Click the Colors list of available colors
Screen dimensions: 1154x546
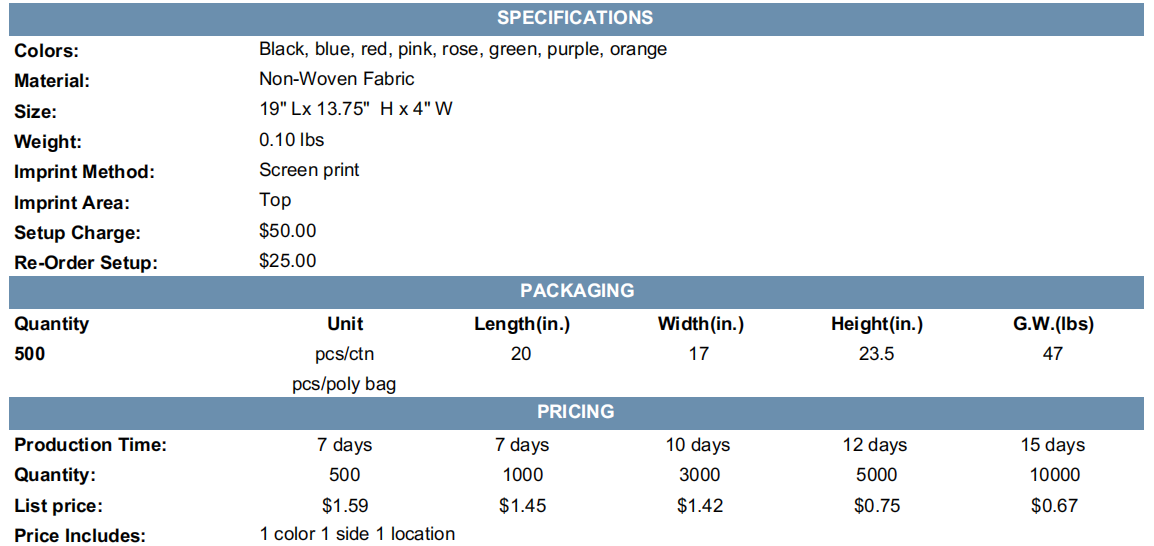[x=463, y=49]
